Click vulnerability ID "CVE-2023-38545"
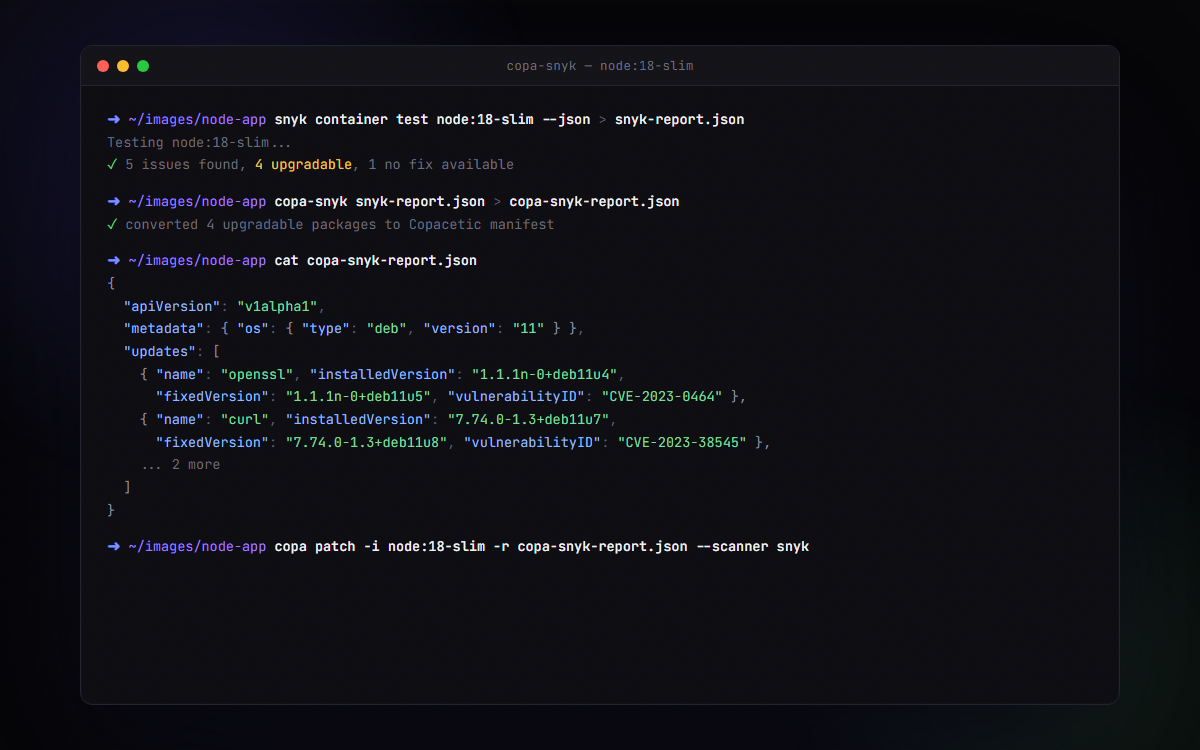Viewport: 1200px width, 750px height. point(682,443)
